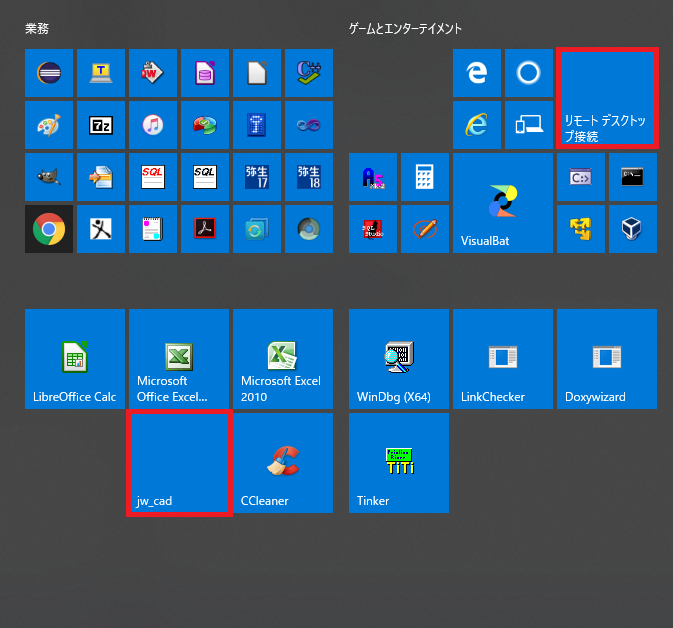This screenshot has width=673, height=628.
Task: Launch the pie chart with green check tile
Action: (205, 125)
